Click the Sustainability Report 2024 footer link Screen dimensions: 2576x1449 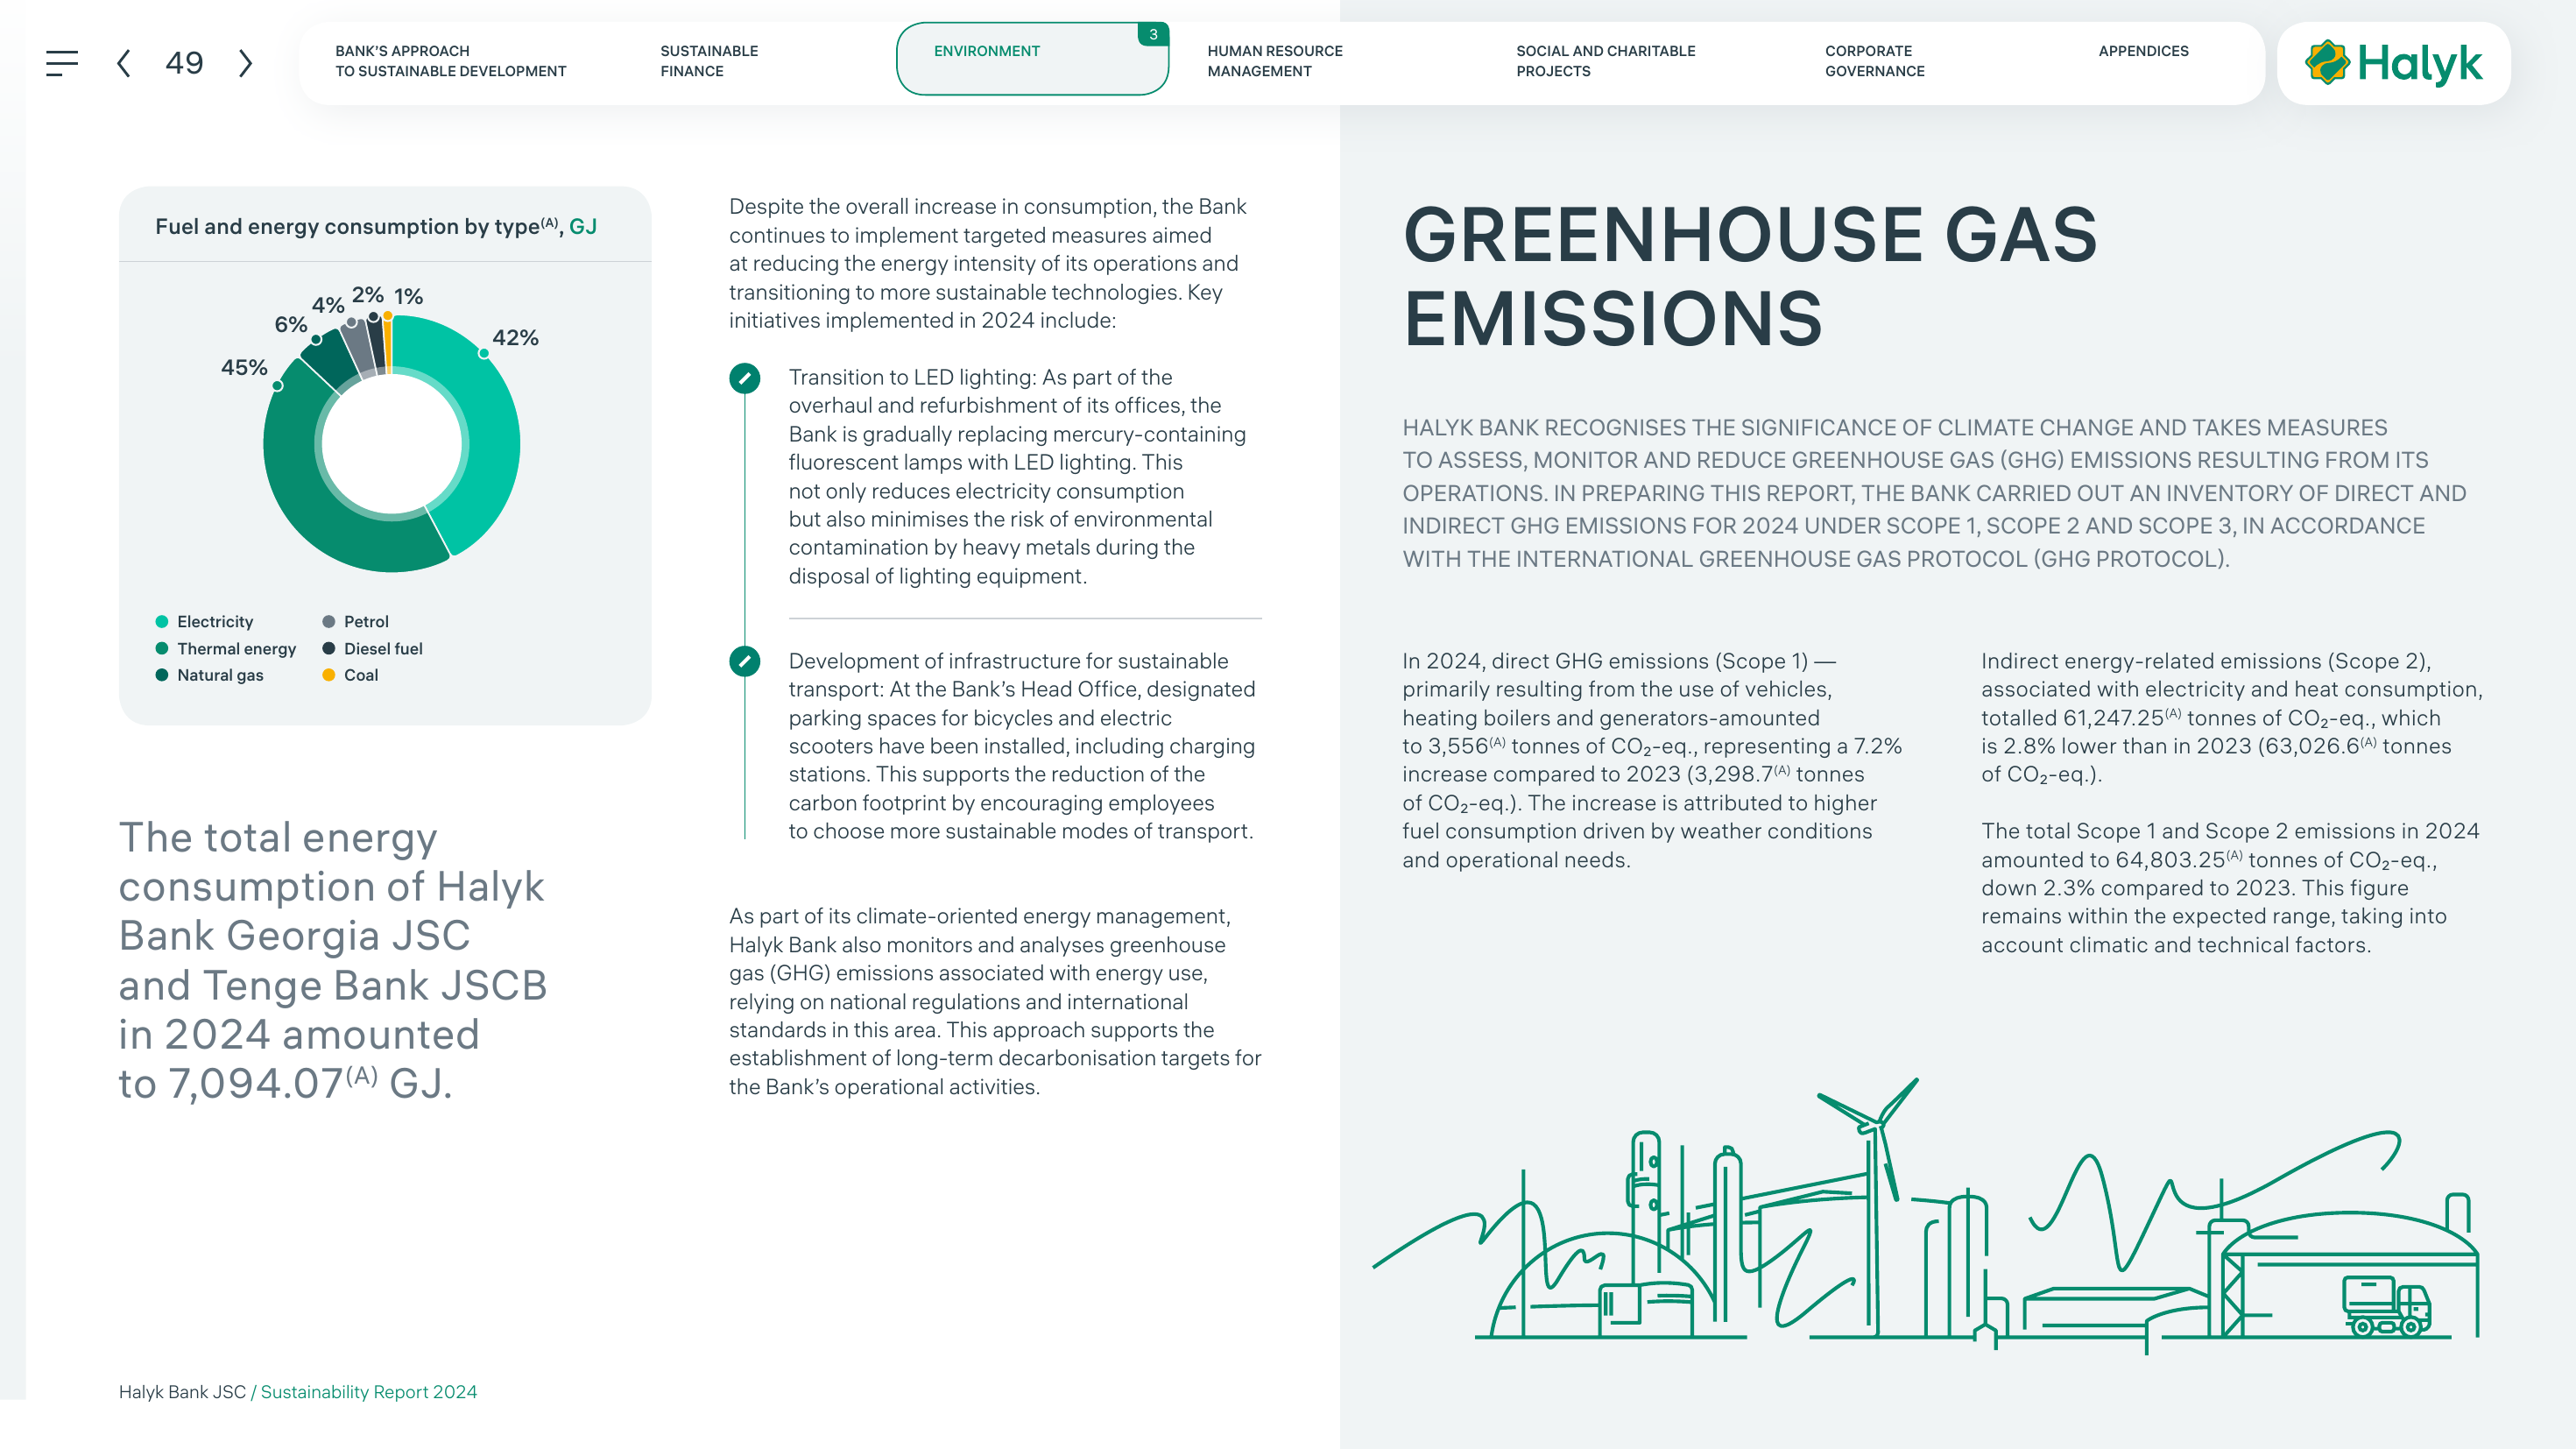369,1392
